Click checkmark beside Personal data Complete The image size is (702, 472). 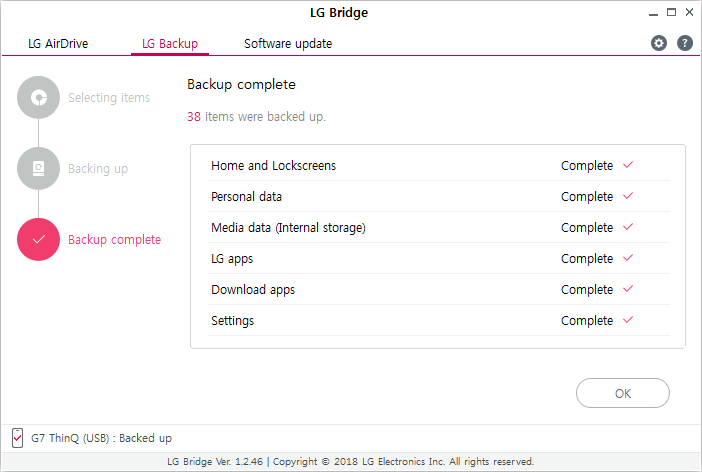628,196
